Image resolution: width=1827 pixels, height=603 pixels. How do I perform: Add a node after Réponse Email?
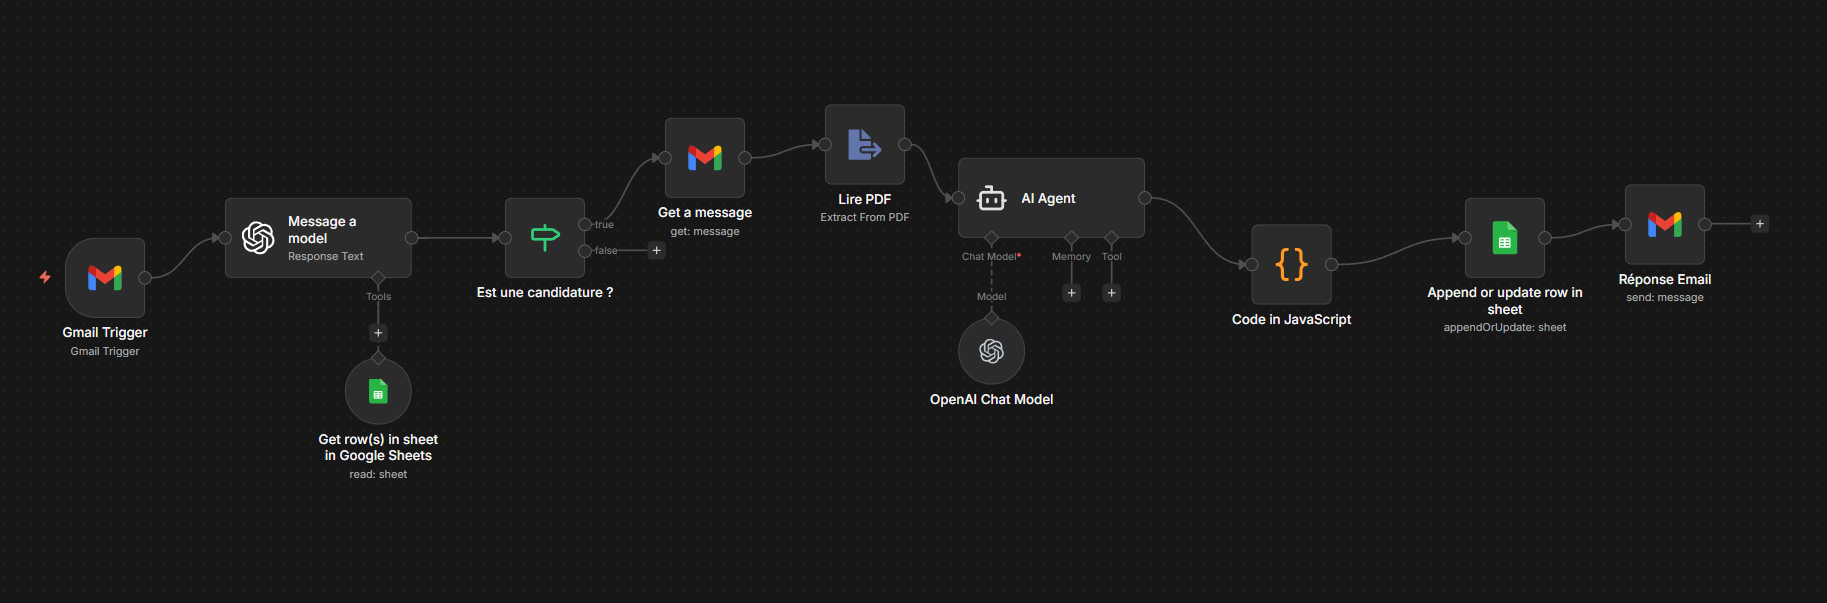[1760, 224]
